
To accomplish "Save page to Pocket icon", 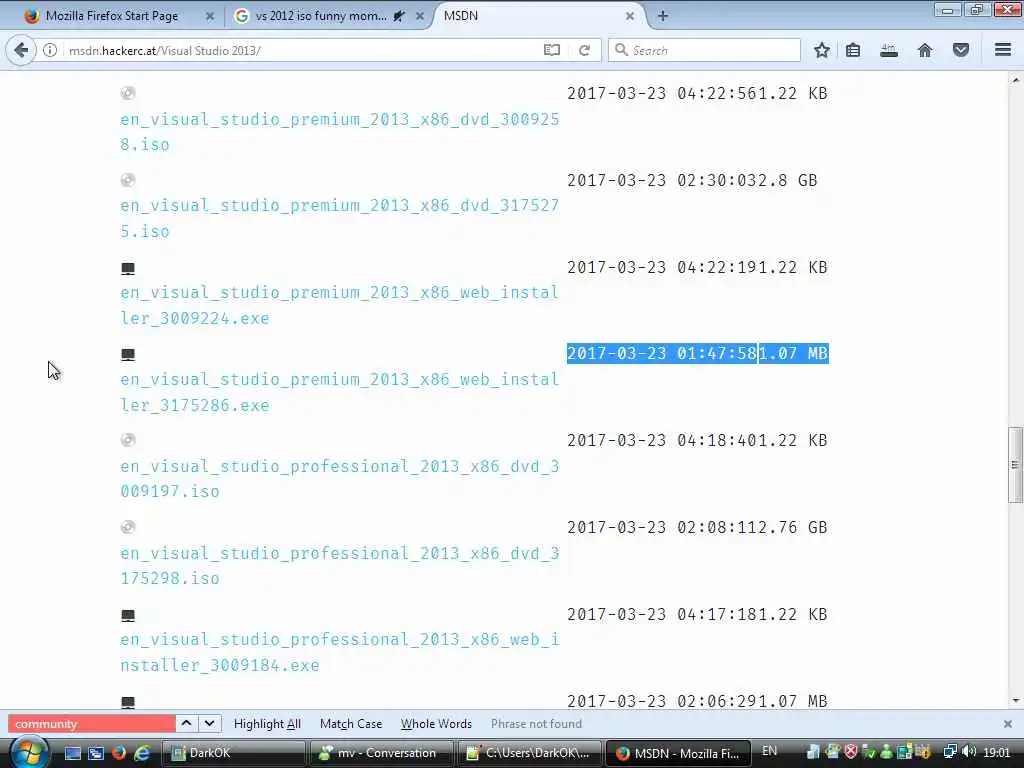I will [961, 50].
